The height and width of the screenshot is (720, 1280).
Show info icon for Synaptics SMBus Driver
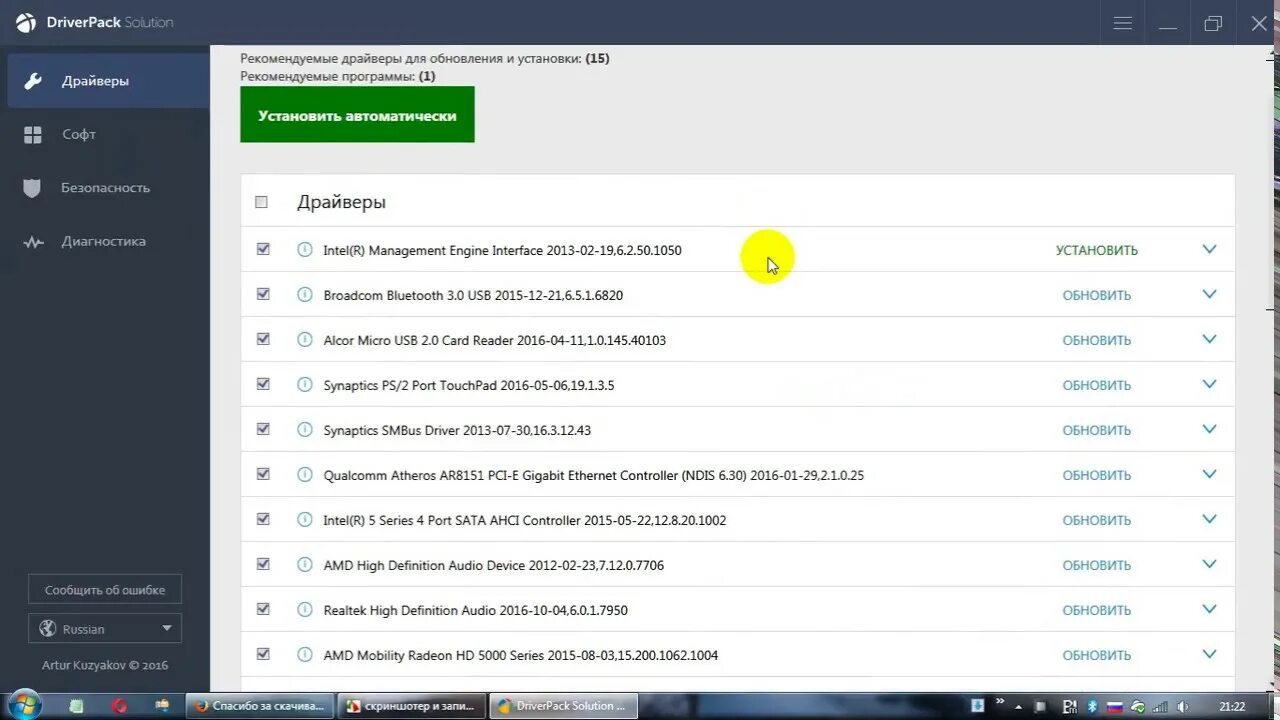click(x=305, y=430)
